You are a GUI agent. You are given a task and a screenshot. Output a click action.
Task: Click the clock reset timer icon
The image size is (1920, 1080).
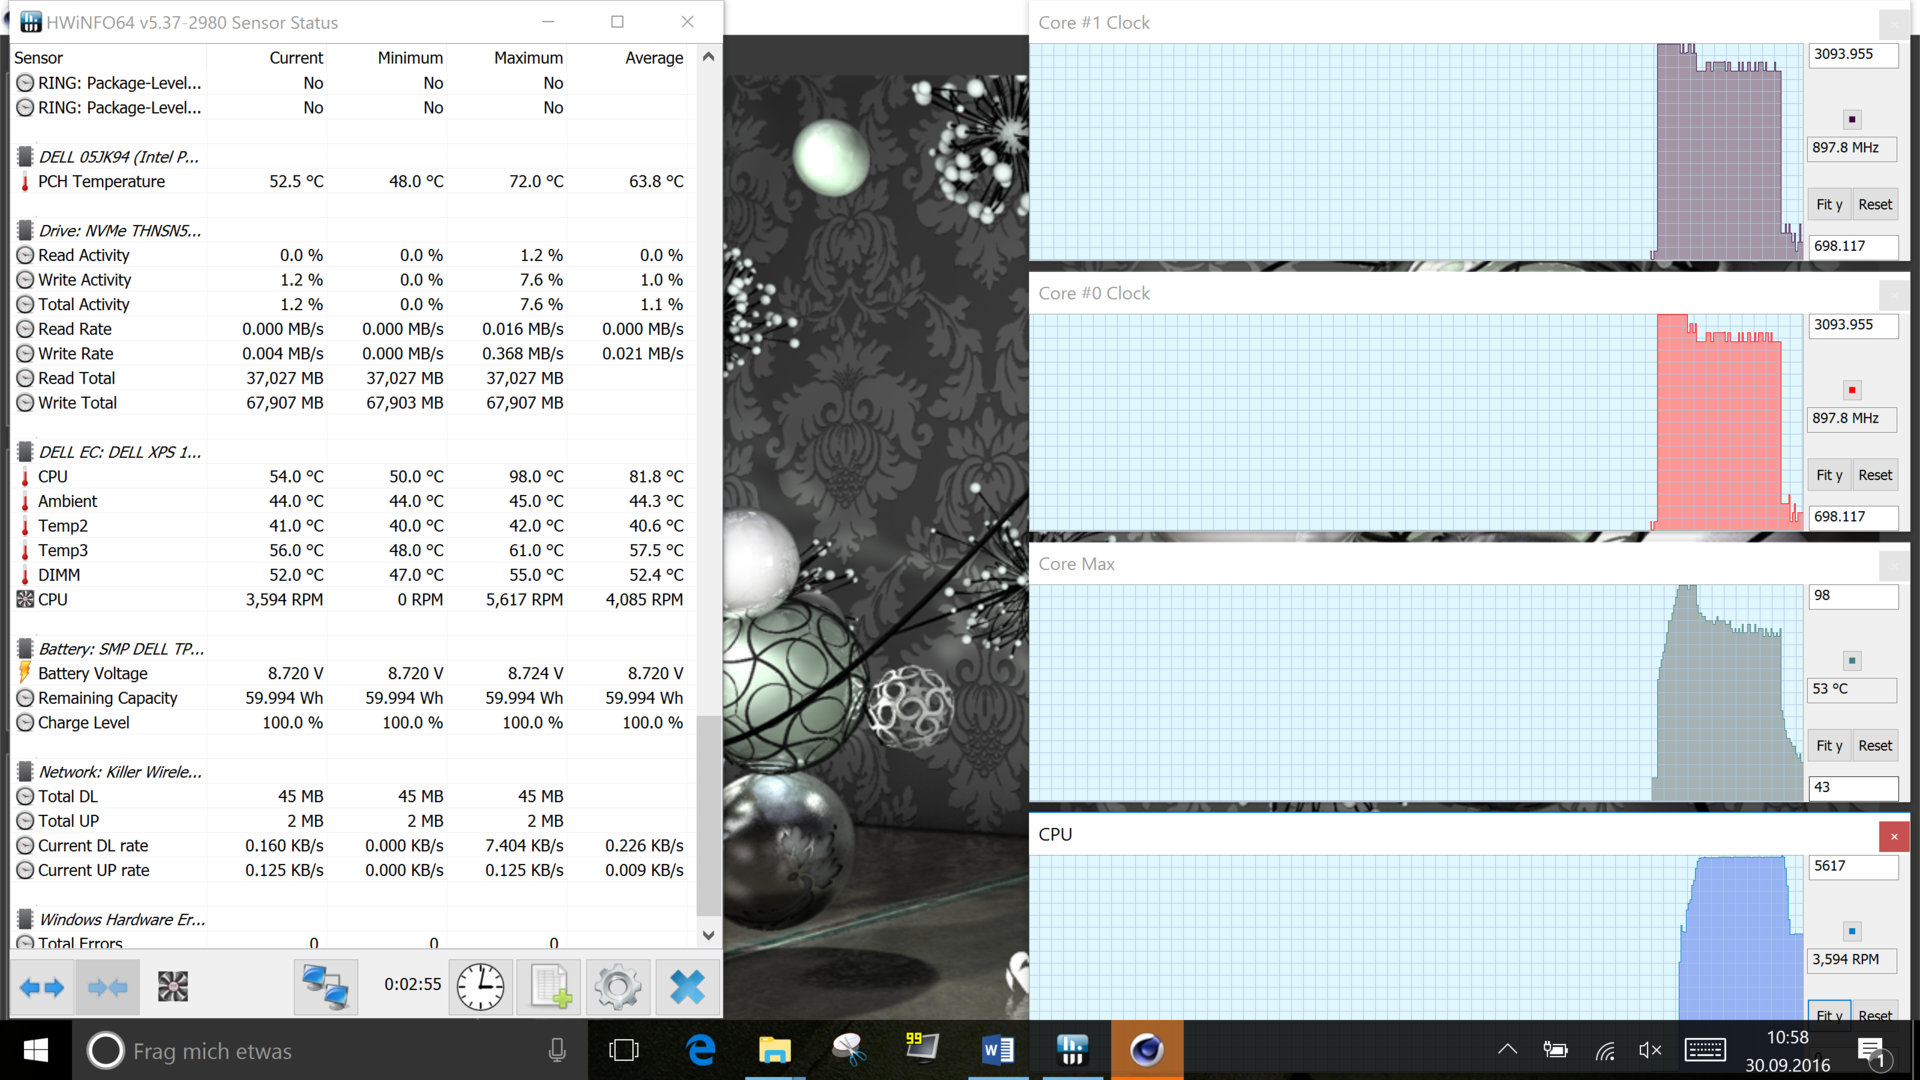point(481,988)
